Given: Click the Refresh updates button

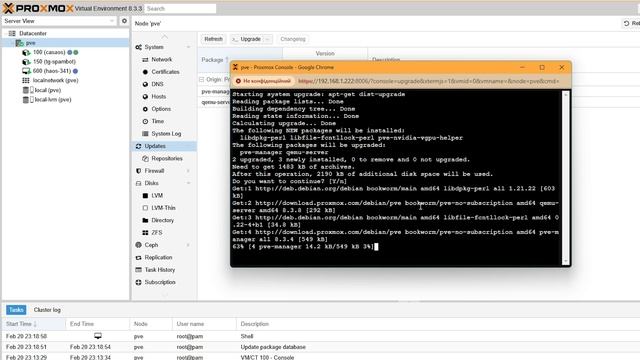Looking at the screenshot, I should pyautogui.click(x=213, y=39).
